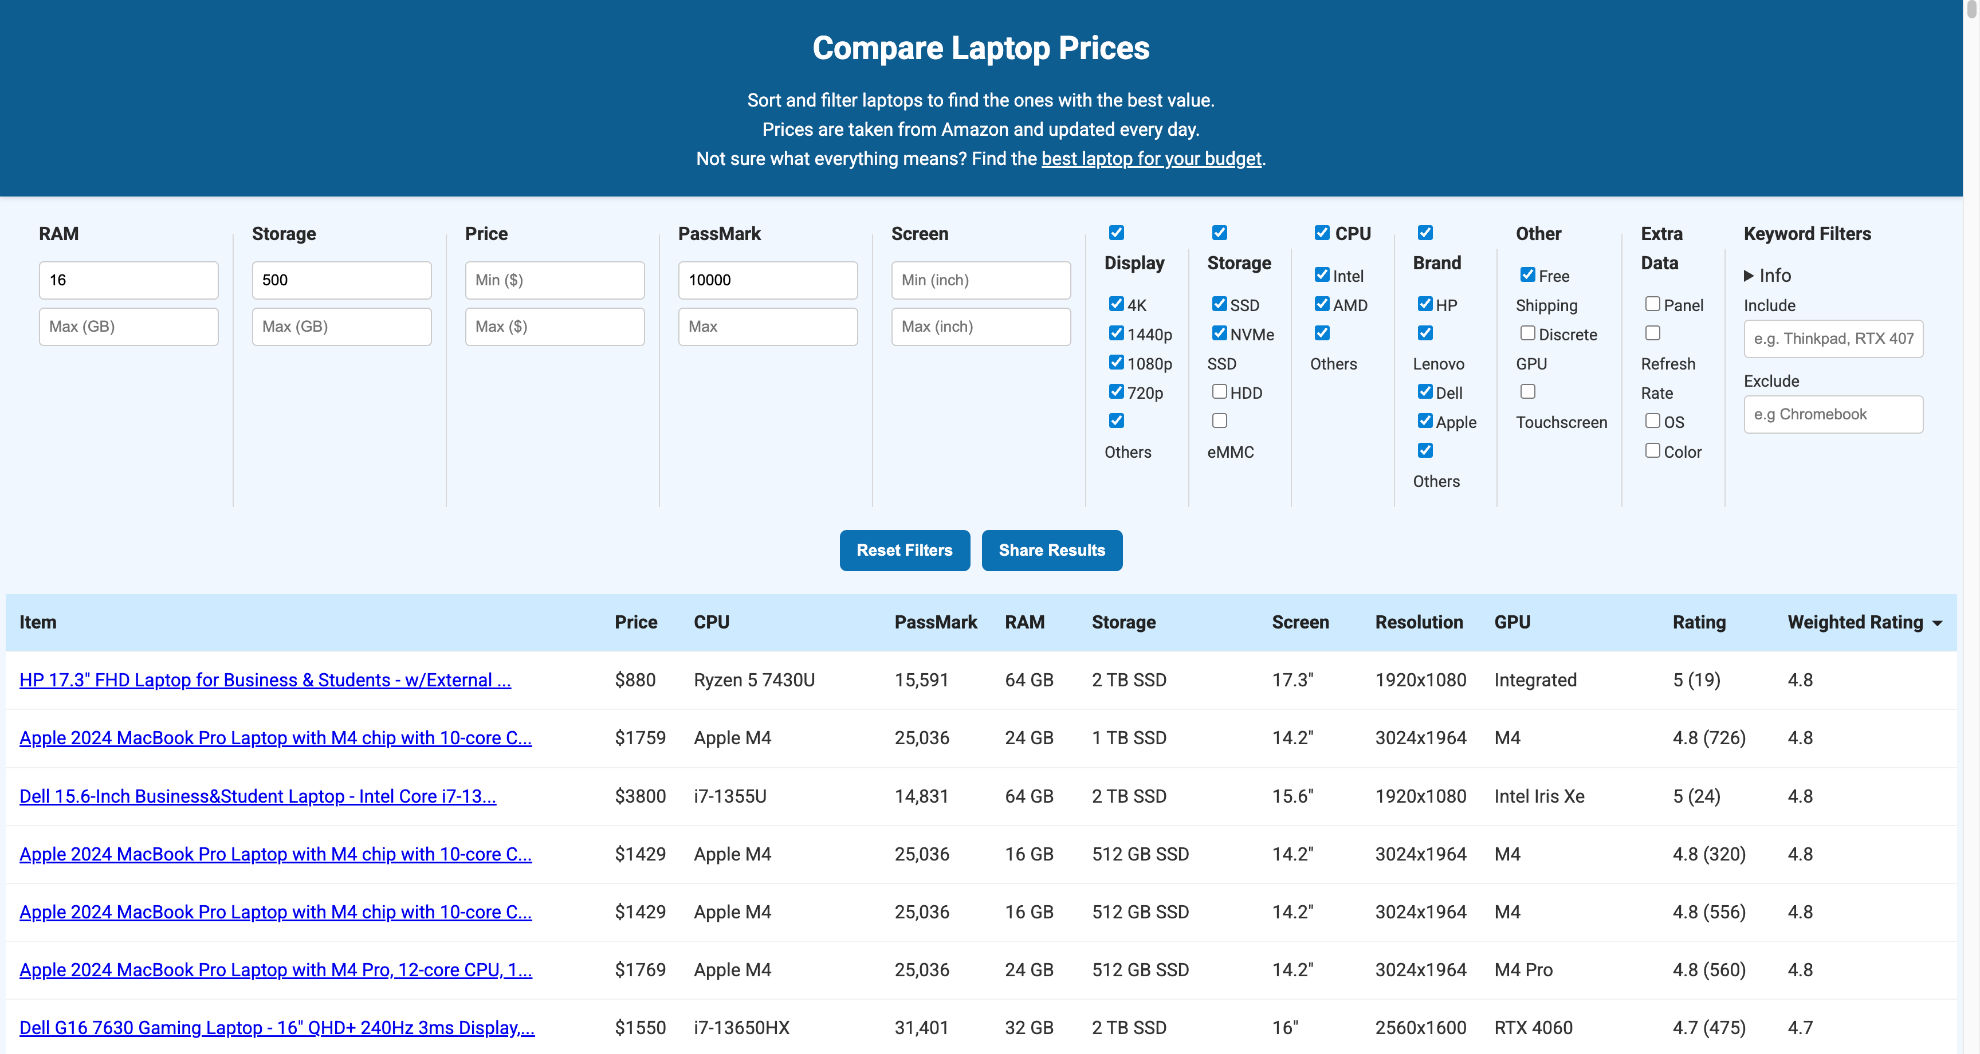Focus the Storage minimum field showing 500
Screen dimensions: 1980x1054
pyautogui.click(x=342, y=280)
